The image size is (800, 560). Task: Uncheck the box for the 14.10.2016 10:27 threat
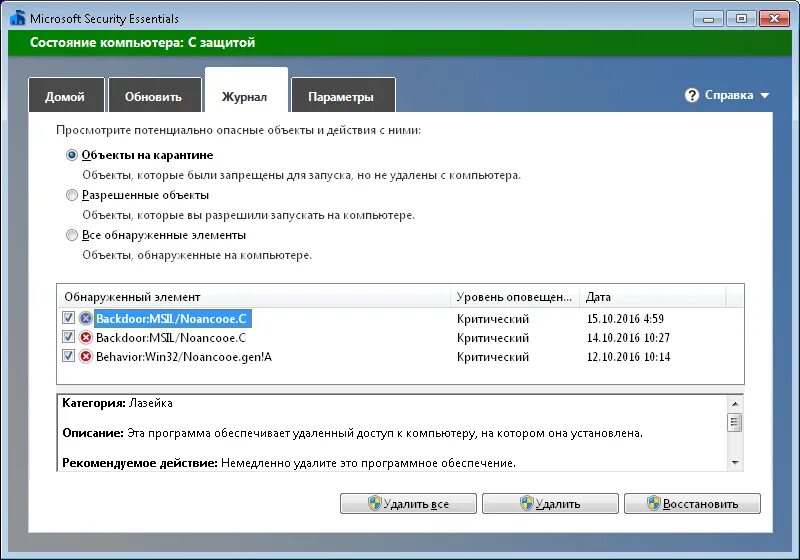coord(68,337)
